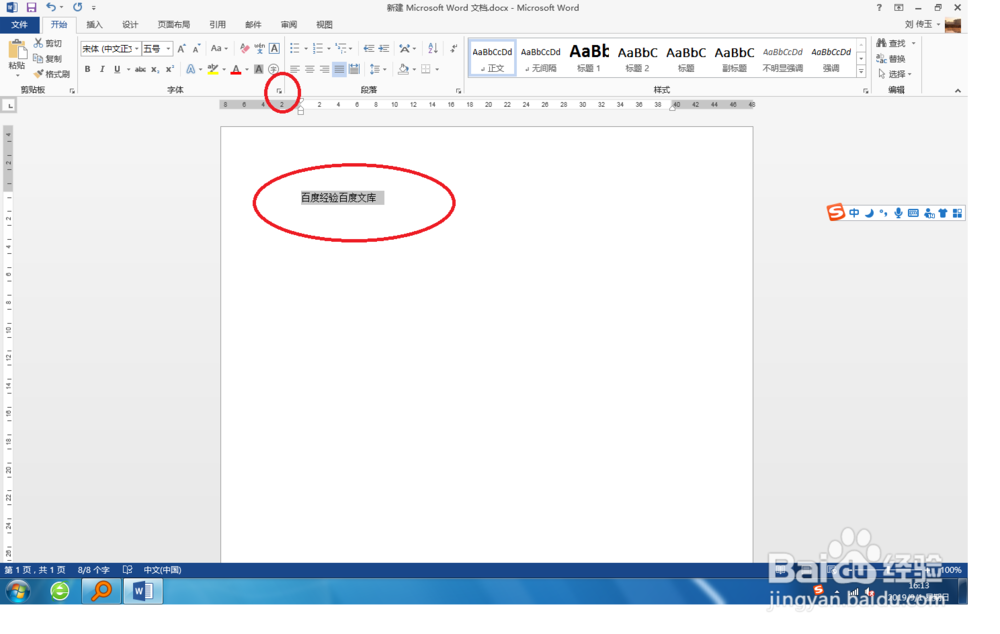This screenshot has width=1000, height=634.
Task: Click the Replace (替换) button
Action: (x=892, y=59)
